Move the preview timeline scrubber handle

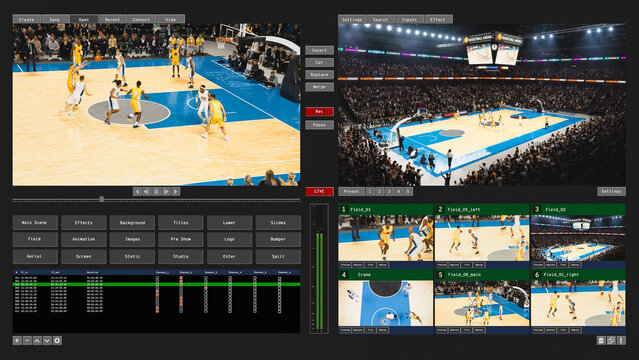[x=101, y=199]
